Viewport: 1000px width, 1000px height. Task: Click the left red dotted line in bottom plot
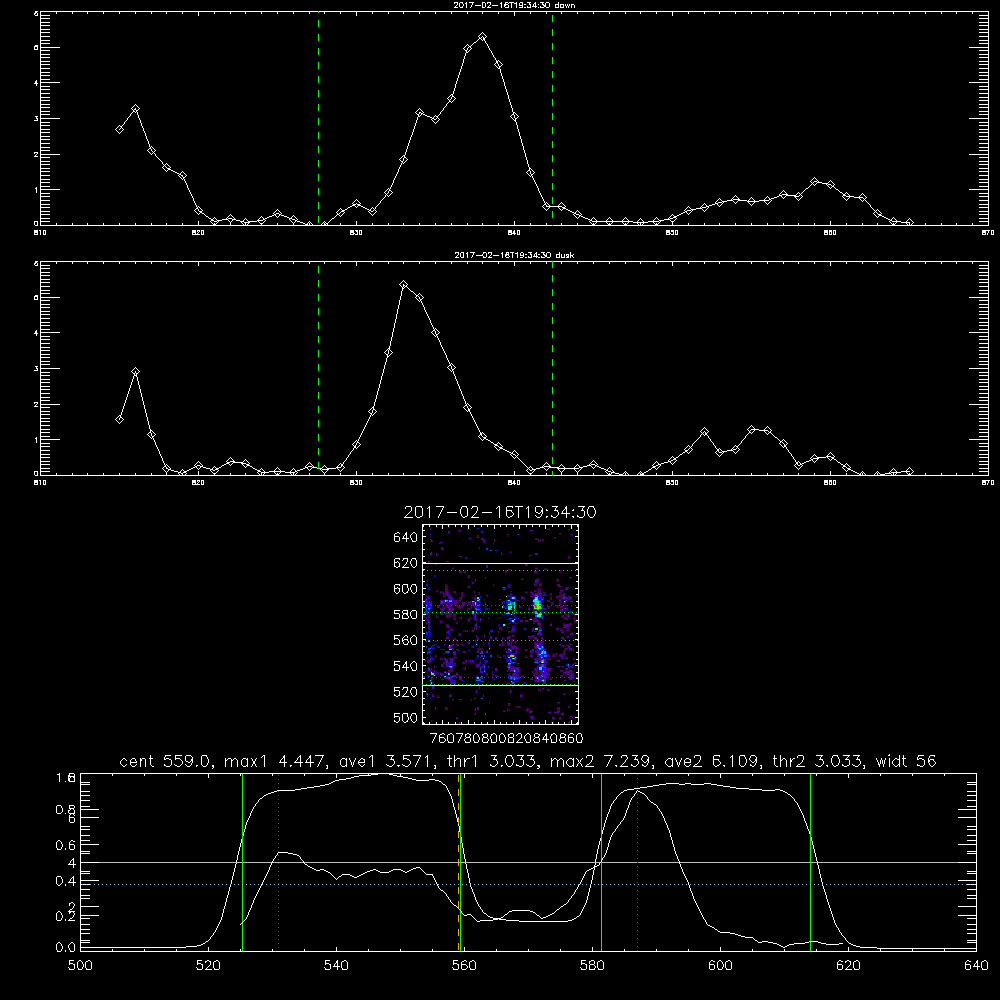click(279, 862)
